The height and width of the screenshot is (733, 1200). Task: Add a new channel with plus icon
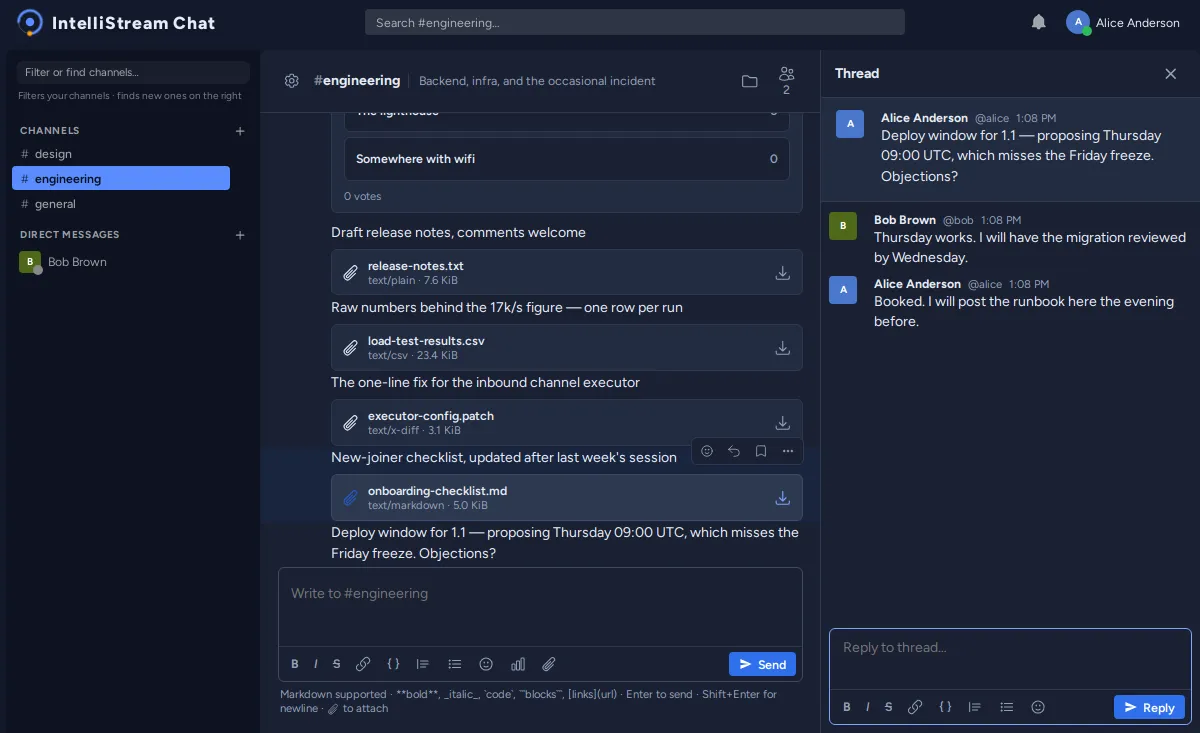240,131
